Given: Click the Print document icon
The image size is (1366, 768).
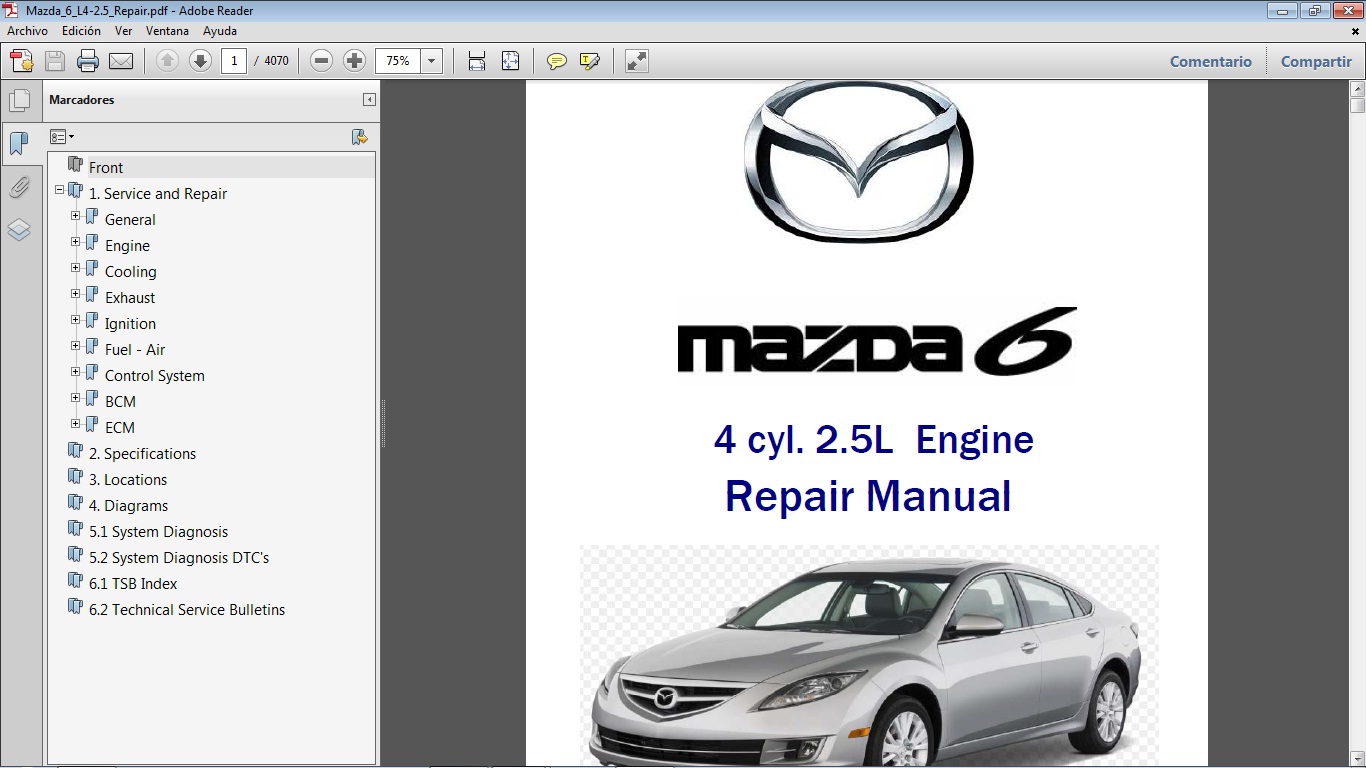Looking at the screenshot, I should point(88,60).
